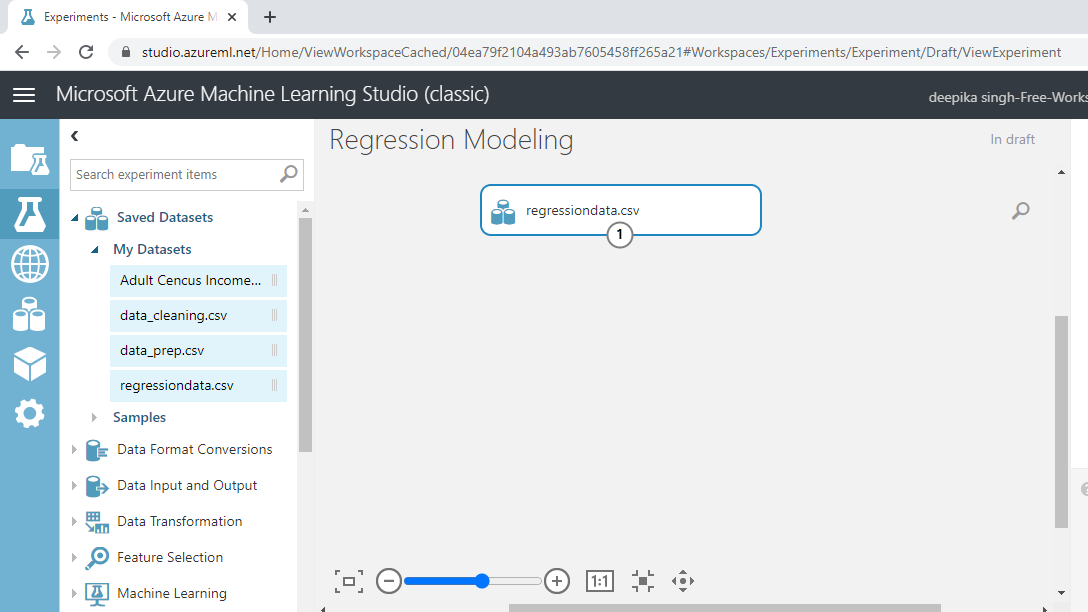
Task: Open the Settings gear sidebar icon
Action: pos(29,414)
